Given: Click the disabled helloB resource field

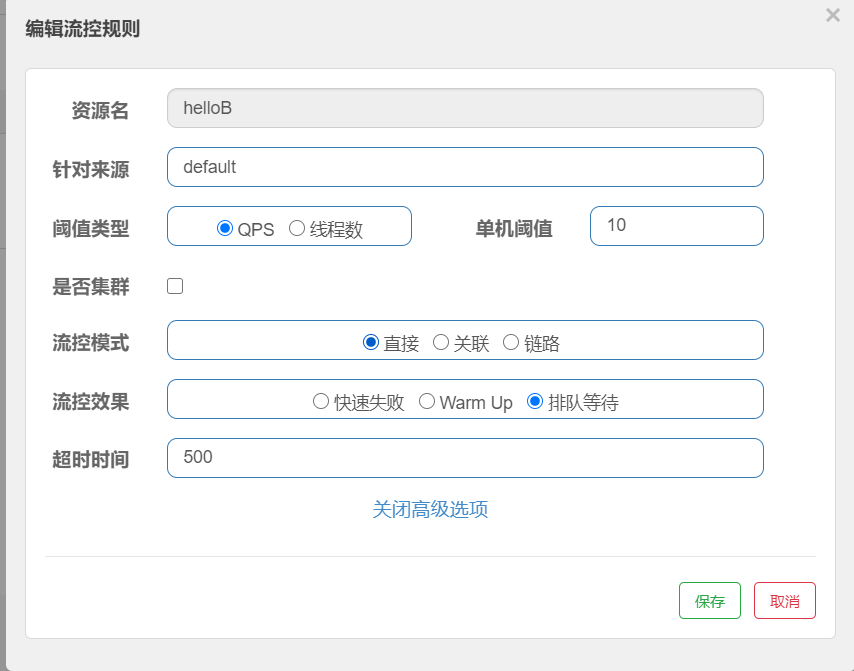Looking at the screenshot, I should 465,107.
